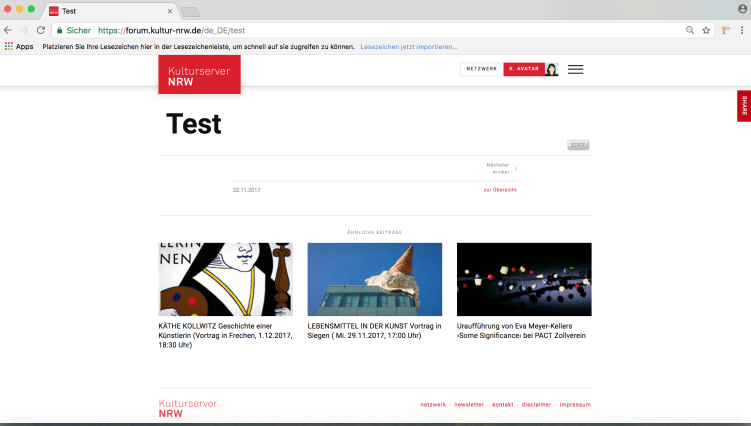
Task: Go back with the browser back arrow
Action: click(9, 31)
